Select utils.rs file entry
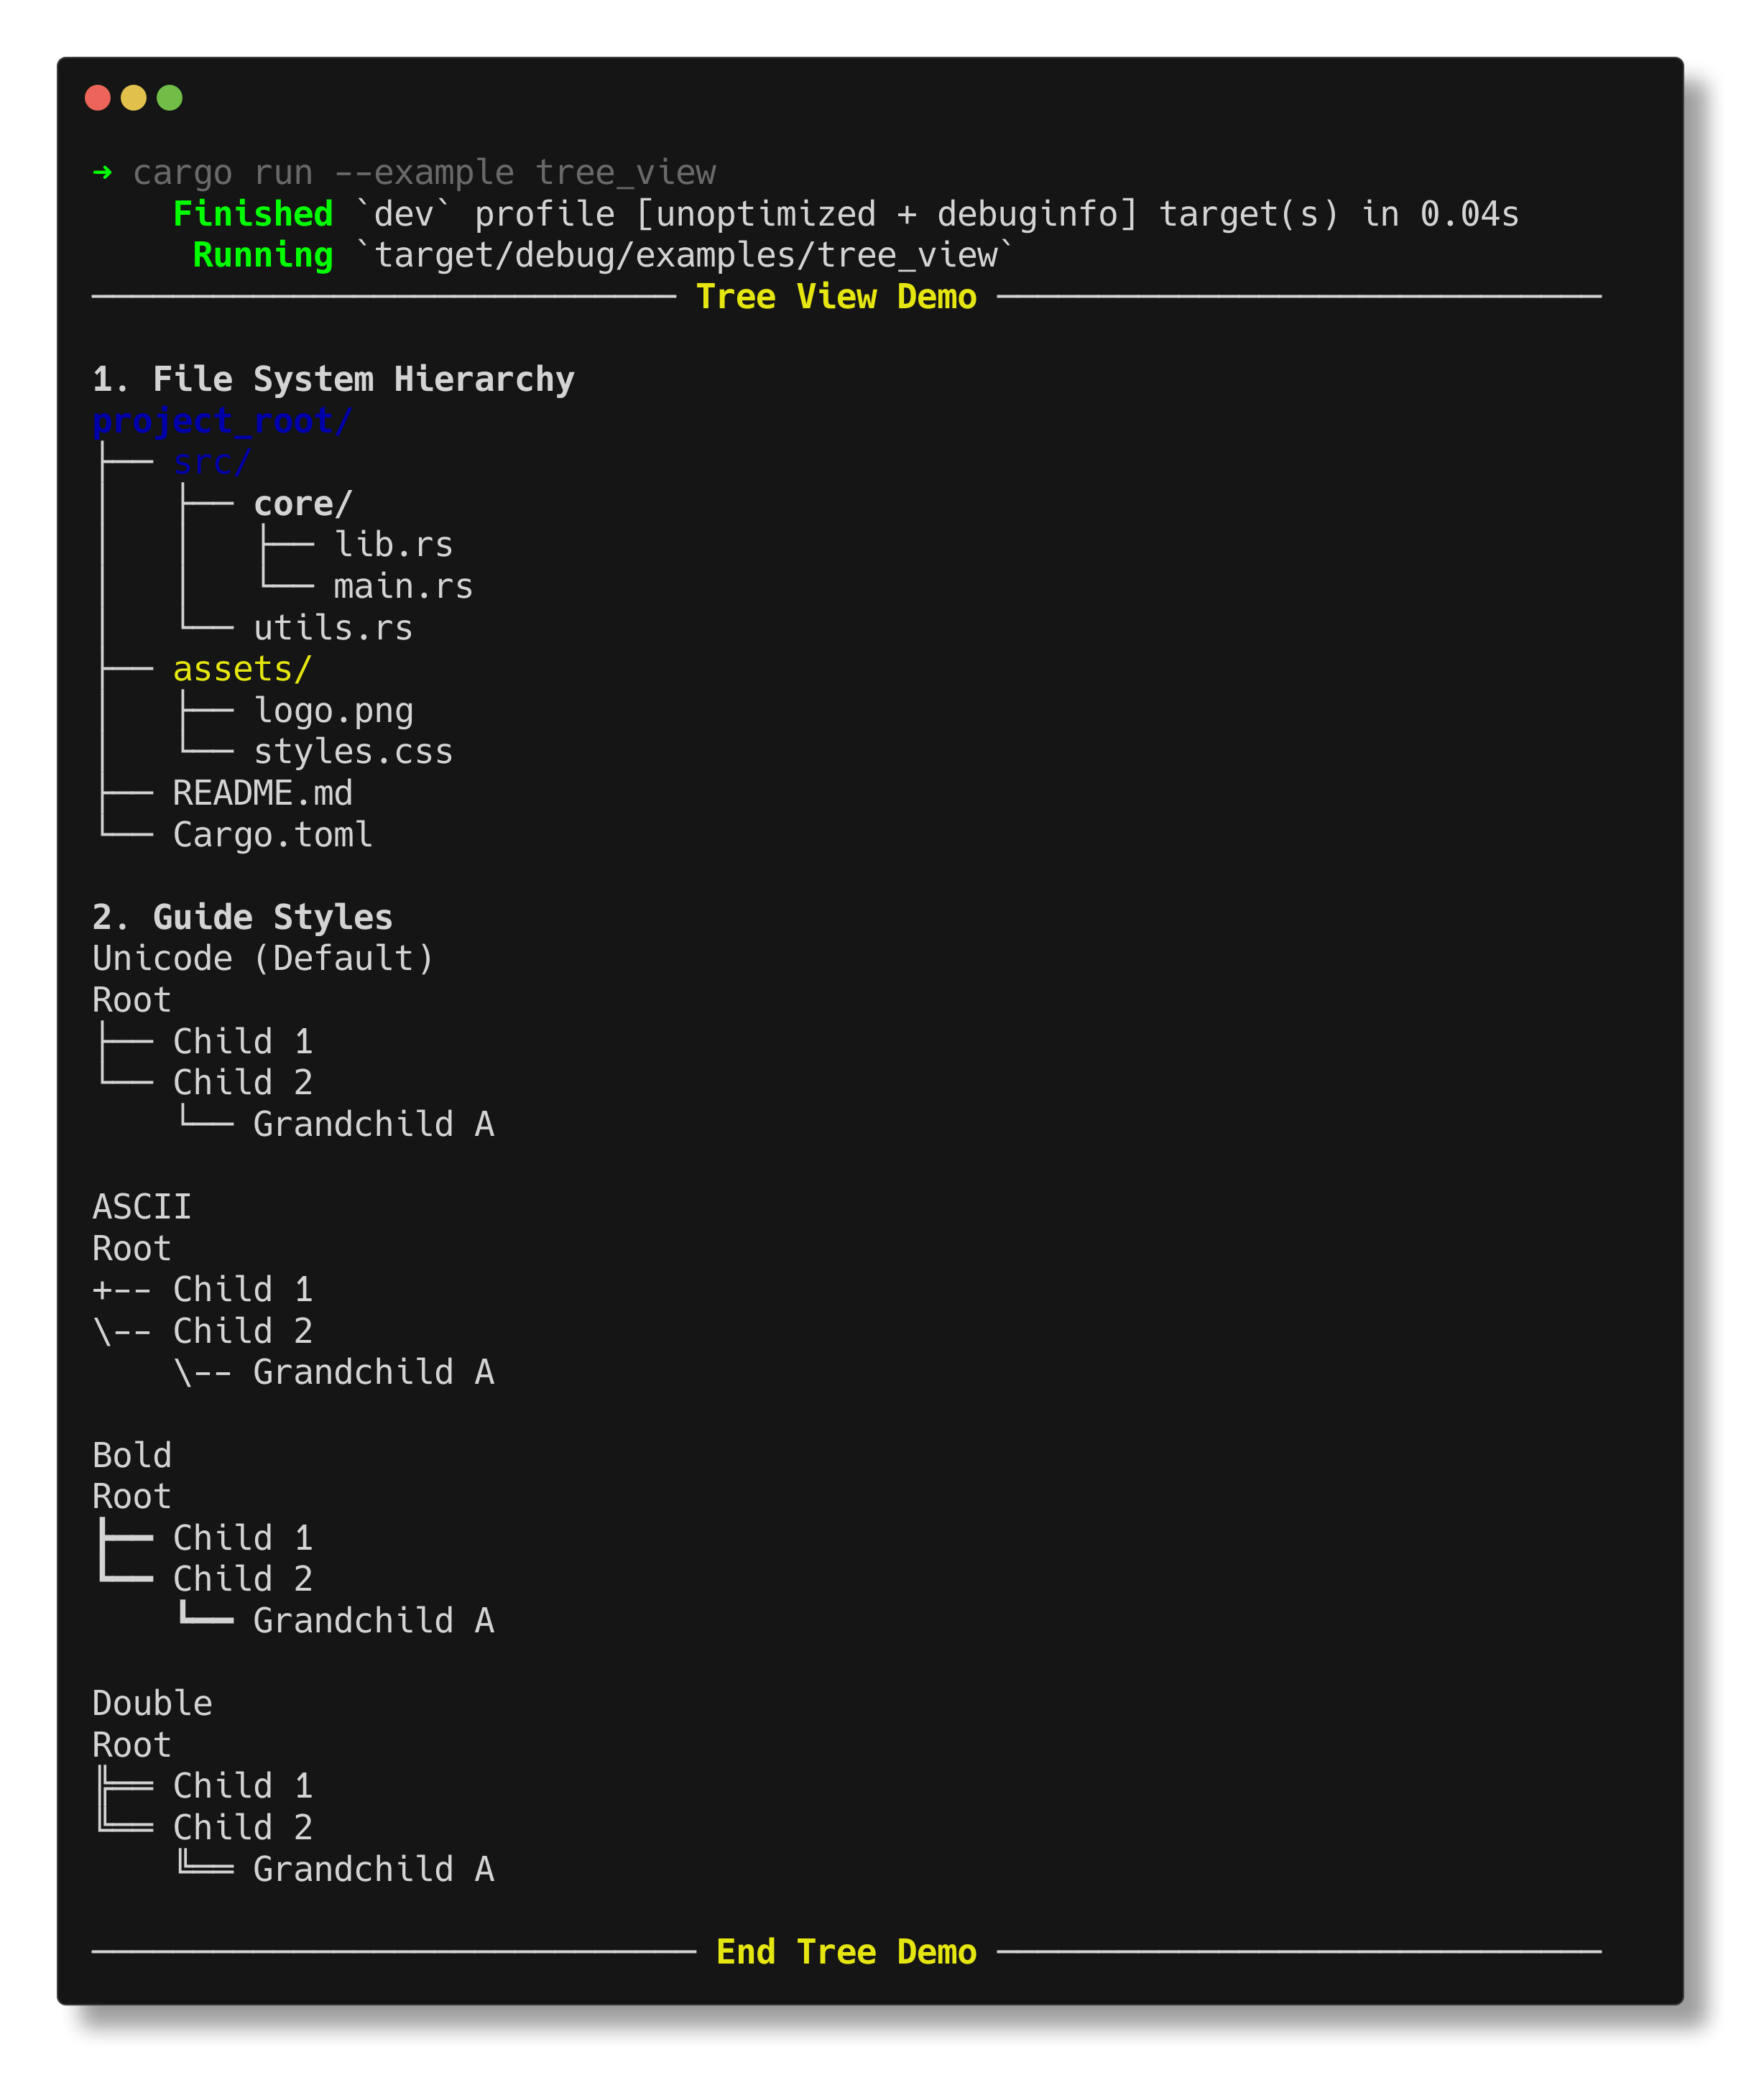Image resolution: width=1764 pixels, height=2085 pixels. [x=332, y=628]
